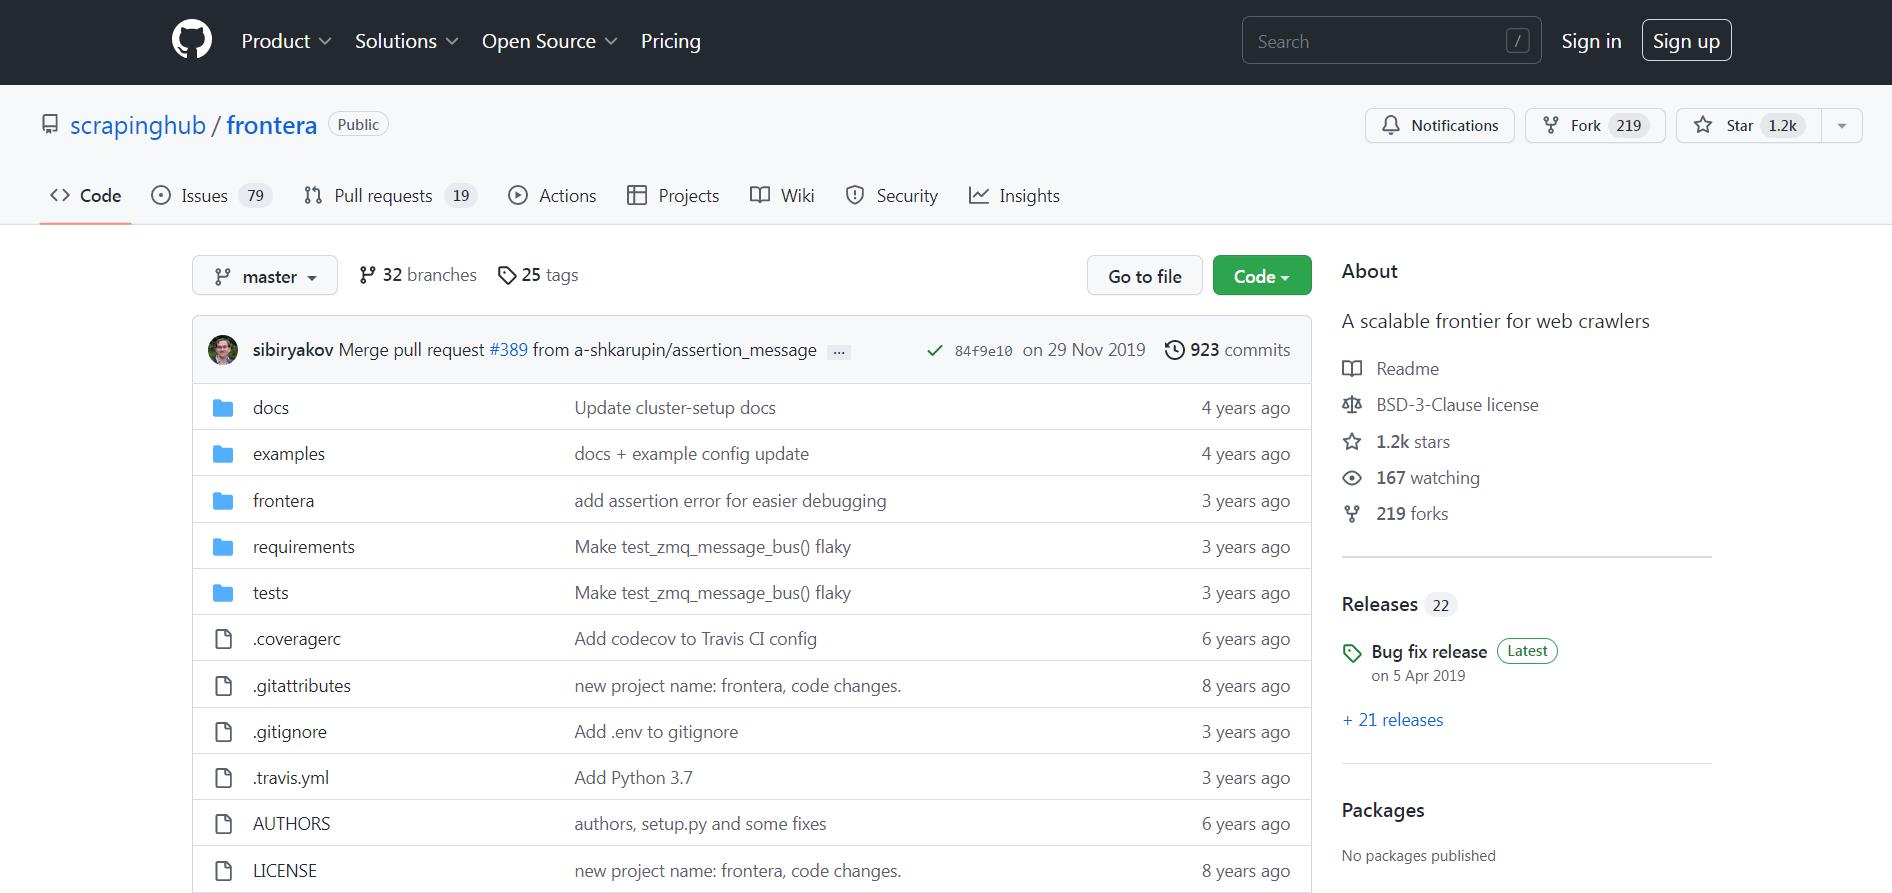Screen dimensions: 1892x893
Task: Click the Sign up button
Action: click(x=1686, y=41)
